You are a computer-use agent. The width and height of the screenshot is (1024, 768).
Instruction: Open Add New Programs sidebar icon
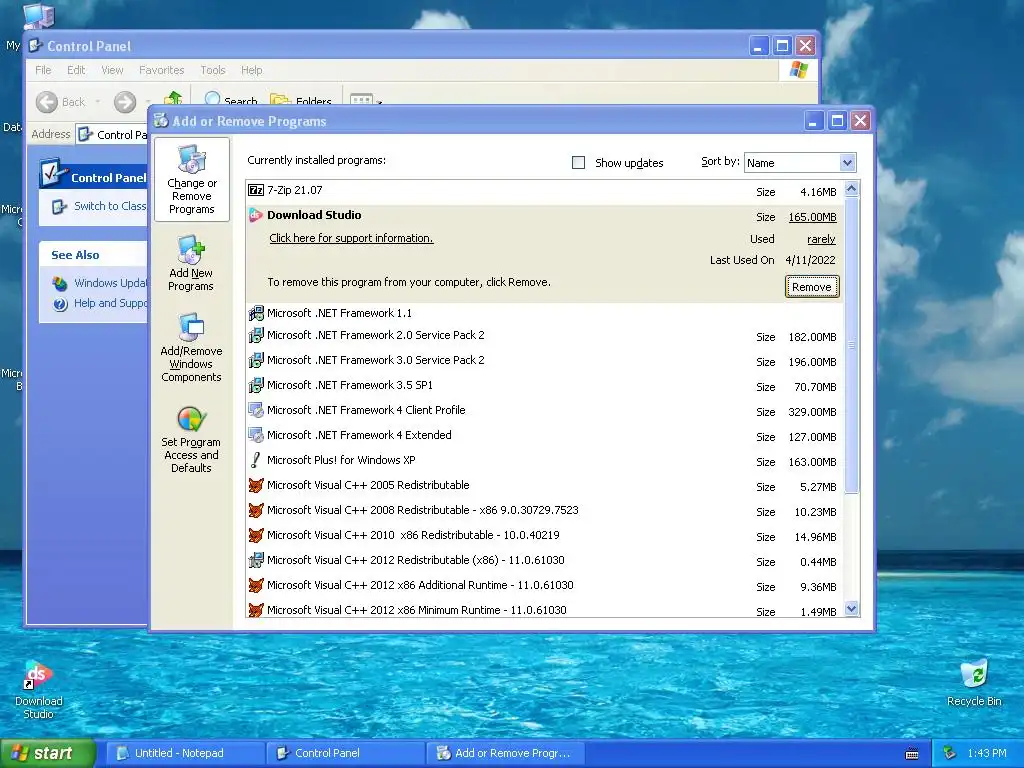pos(191,263)
